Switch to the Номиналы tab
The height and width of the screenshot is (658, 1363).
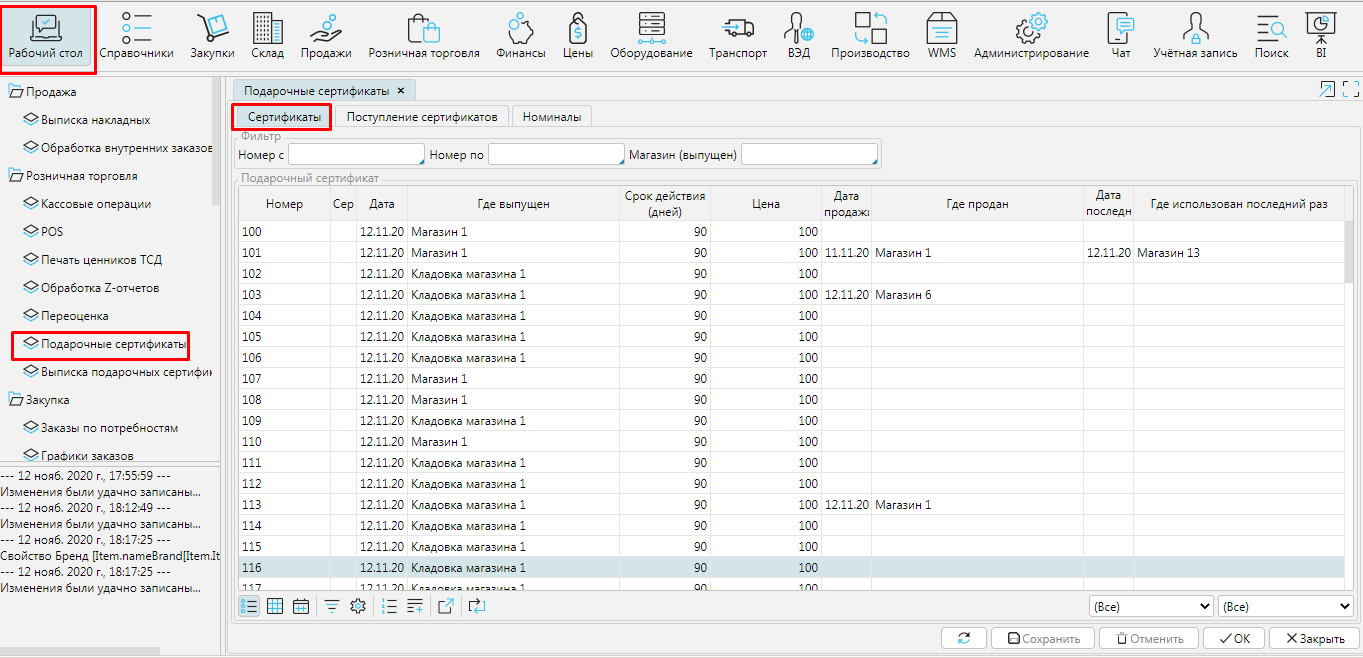(x=551, y=117)
